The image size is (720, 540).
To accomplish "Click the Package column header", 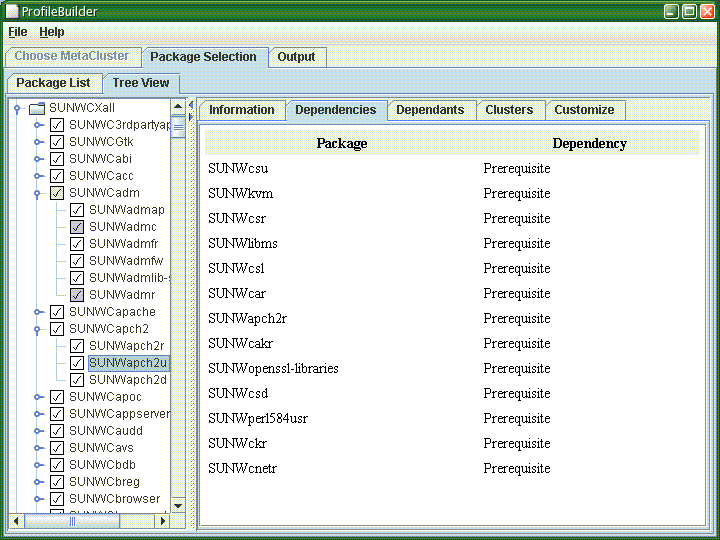I will (x=342, y=143).
